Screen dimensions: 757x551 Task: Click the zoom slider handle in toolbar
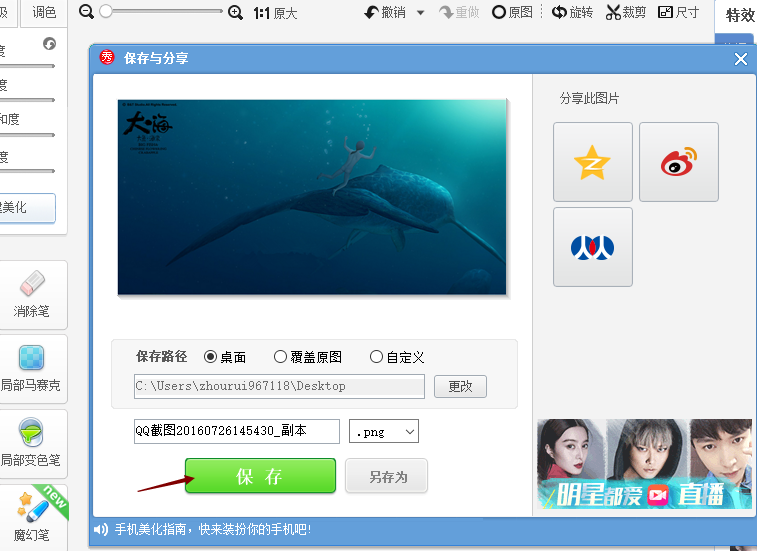[106, 11]
